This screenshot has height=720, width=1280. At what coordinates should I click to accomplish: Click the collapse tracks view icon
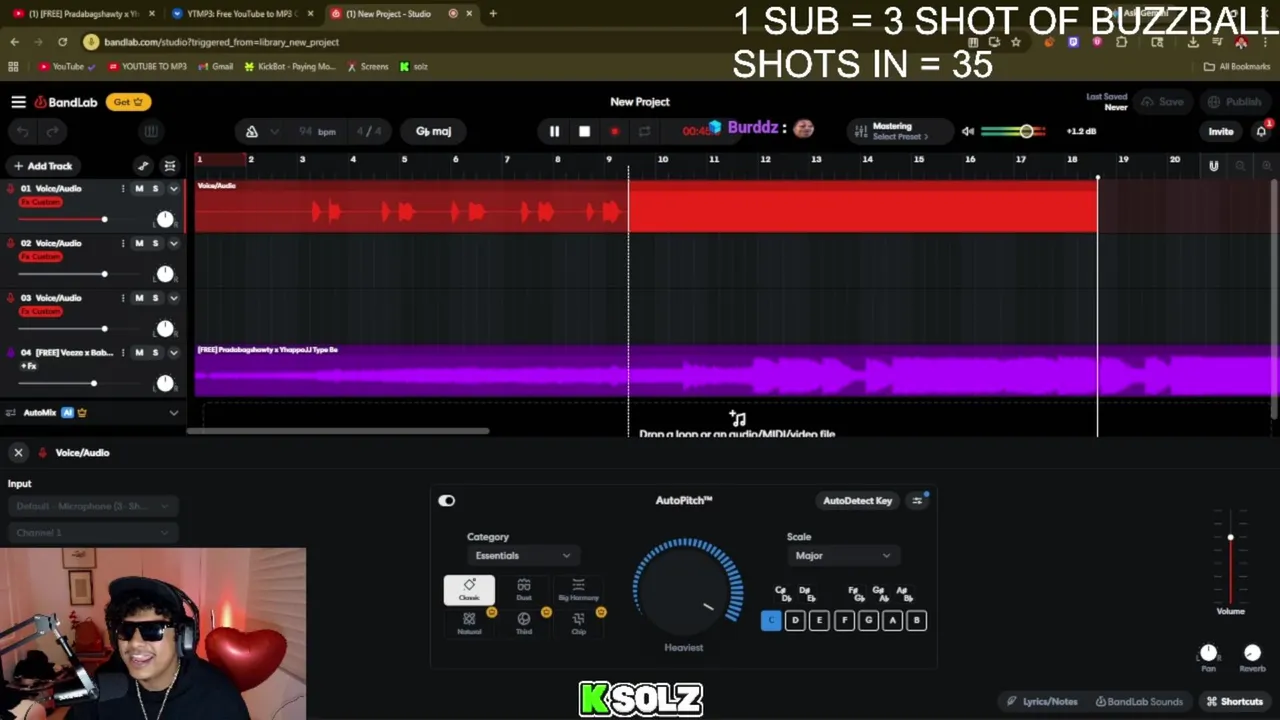(170, 166)
